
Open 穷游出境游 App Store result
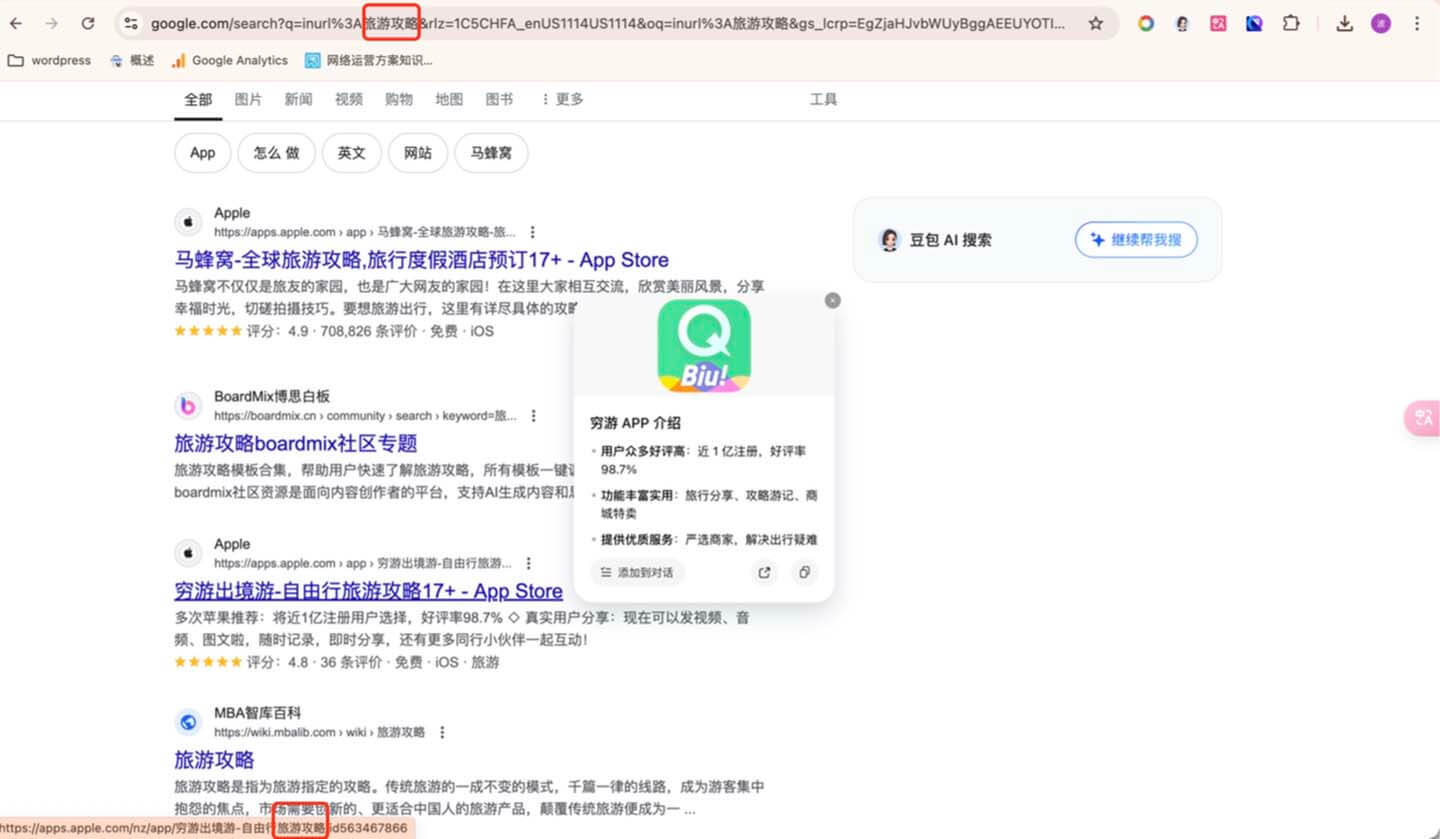[x=368, y=591]
